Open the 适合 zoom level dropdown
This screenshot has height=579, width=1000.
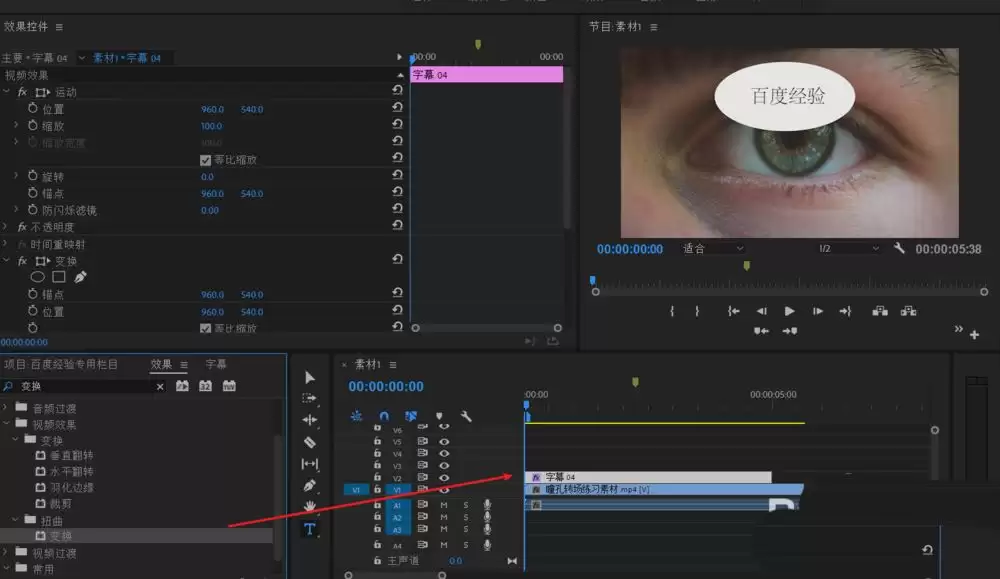713,248
